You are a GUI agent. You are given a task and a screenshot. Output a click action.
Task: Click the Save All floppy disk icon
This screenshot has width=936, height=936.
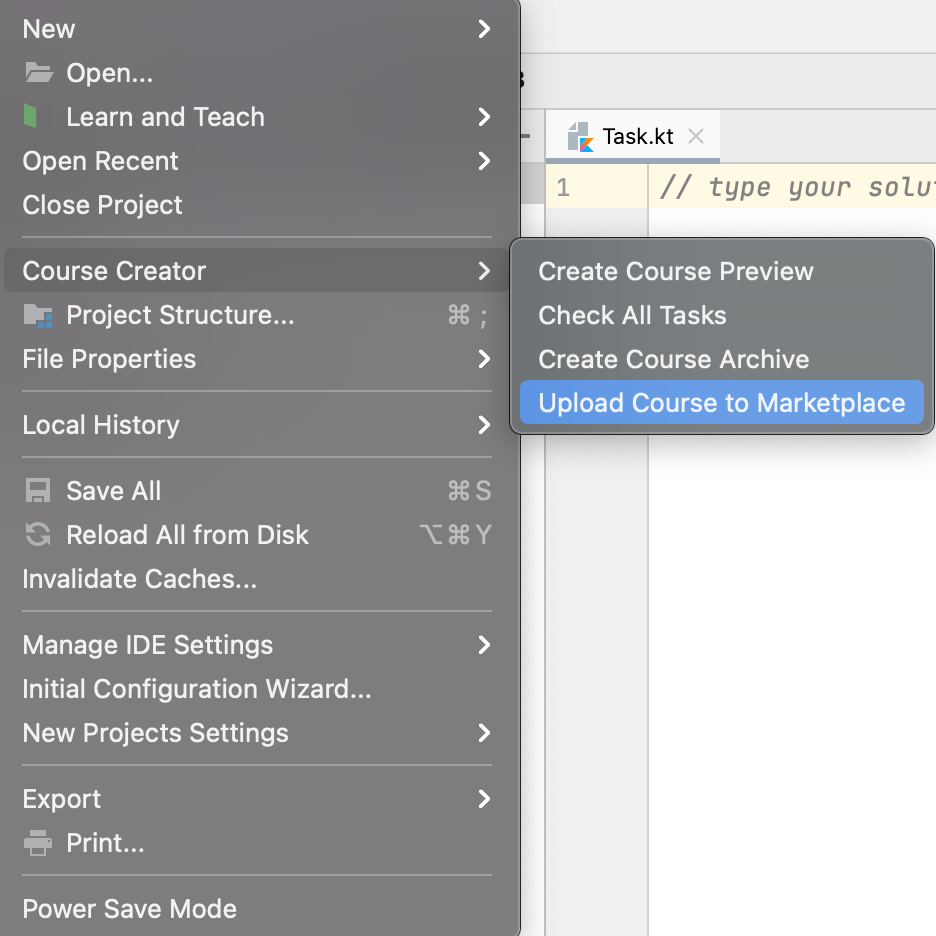[38, 491]
